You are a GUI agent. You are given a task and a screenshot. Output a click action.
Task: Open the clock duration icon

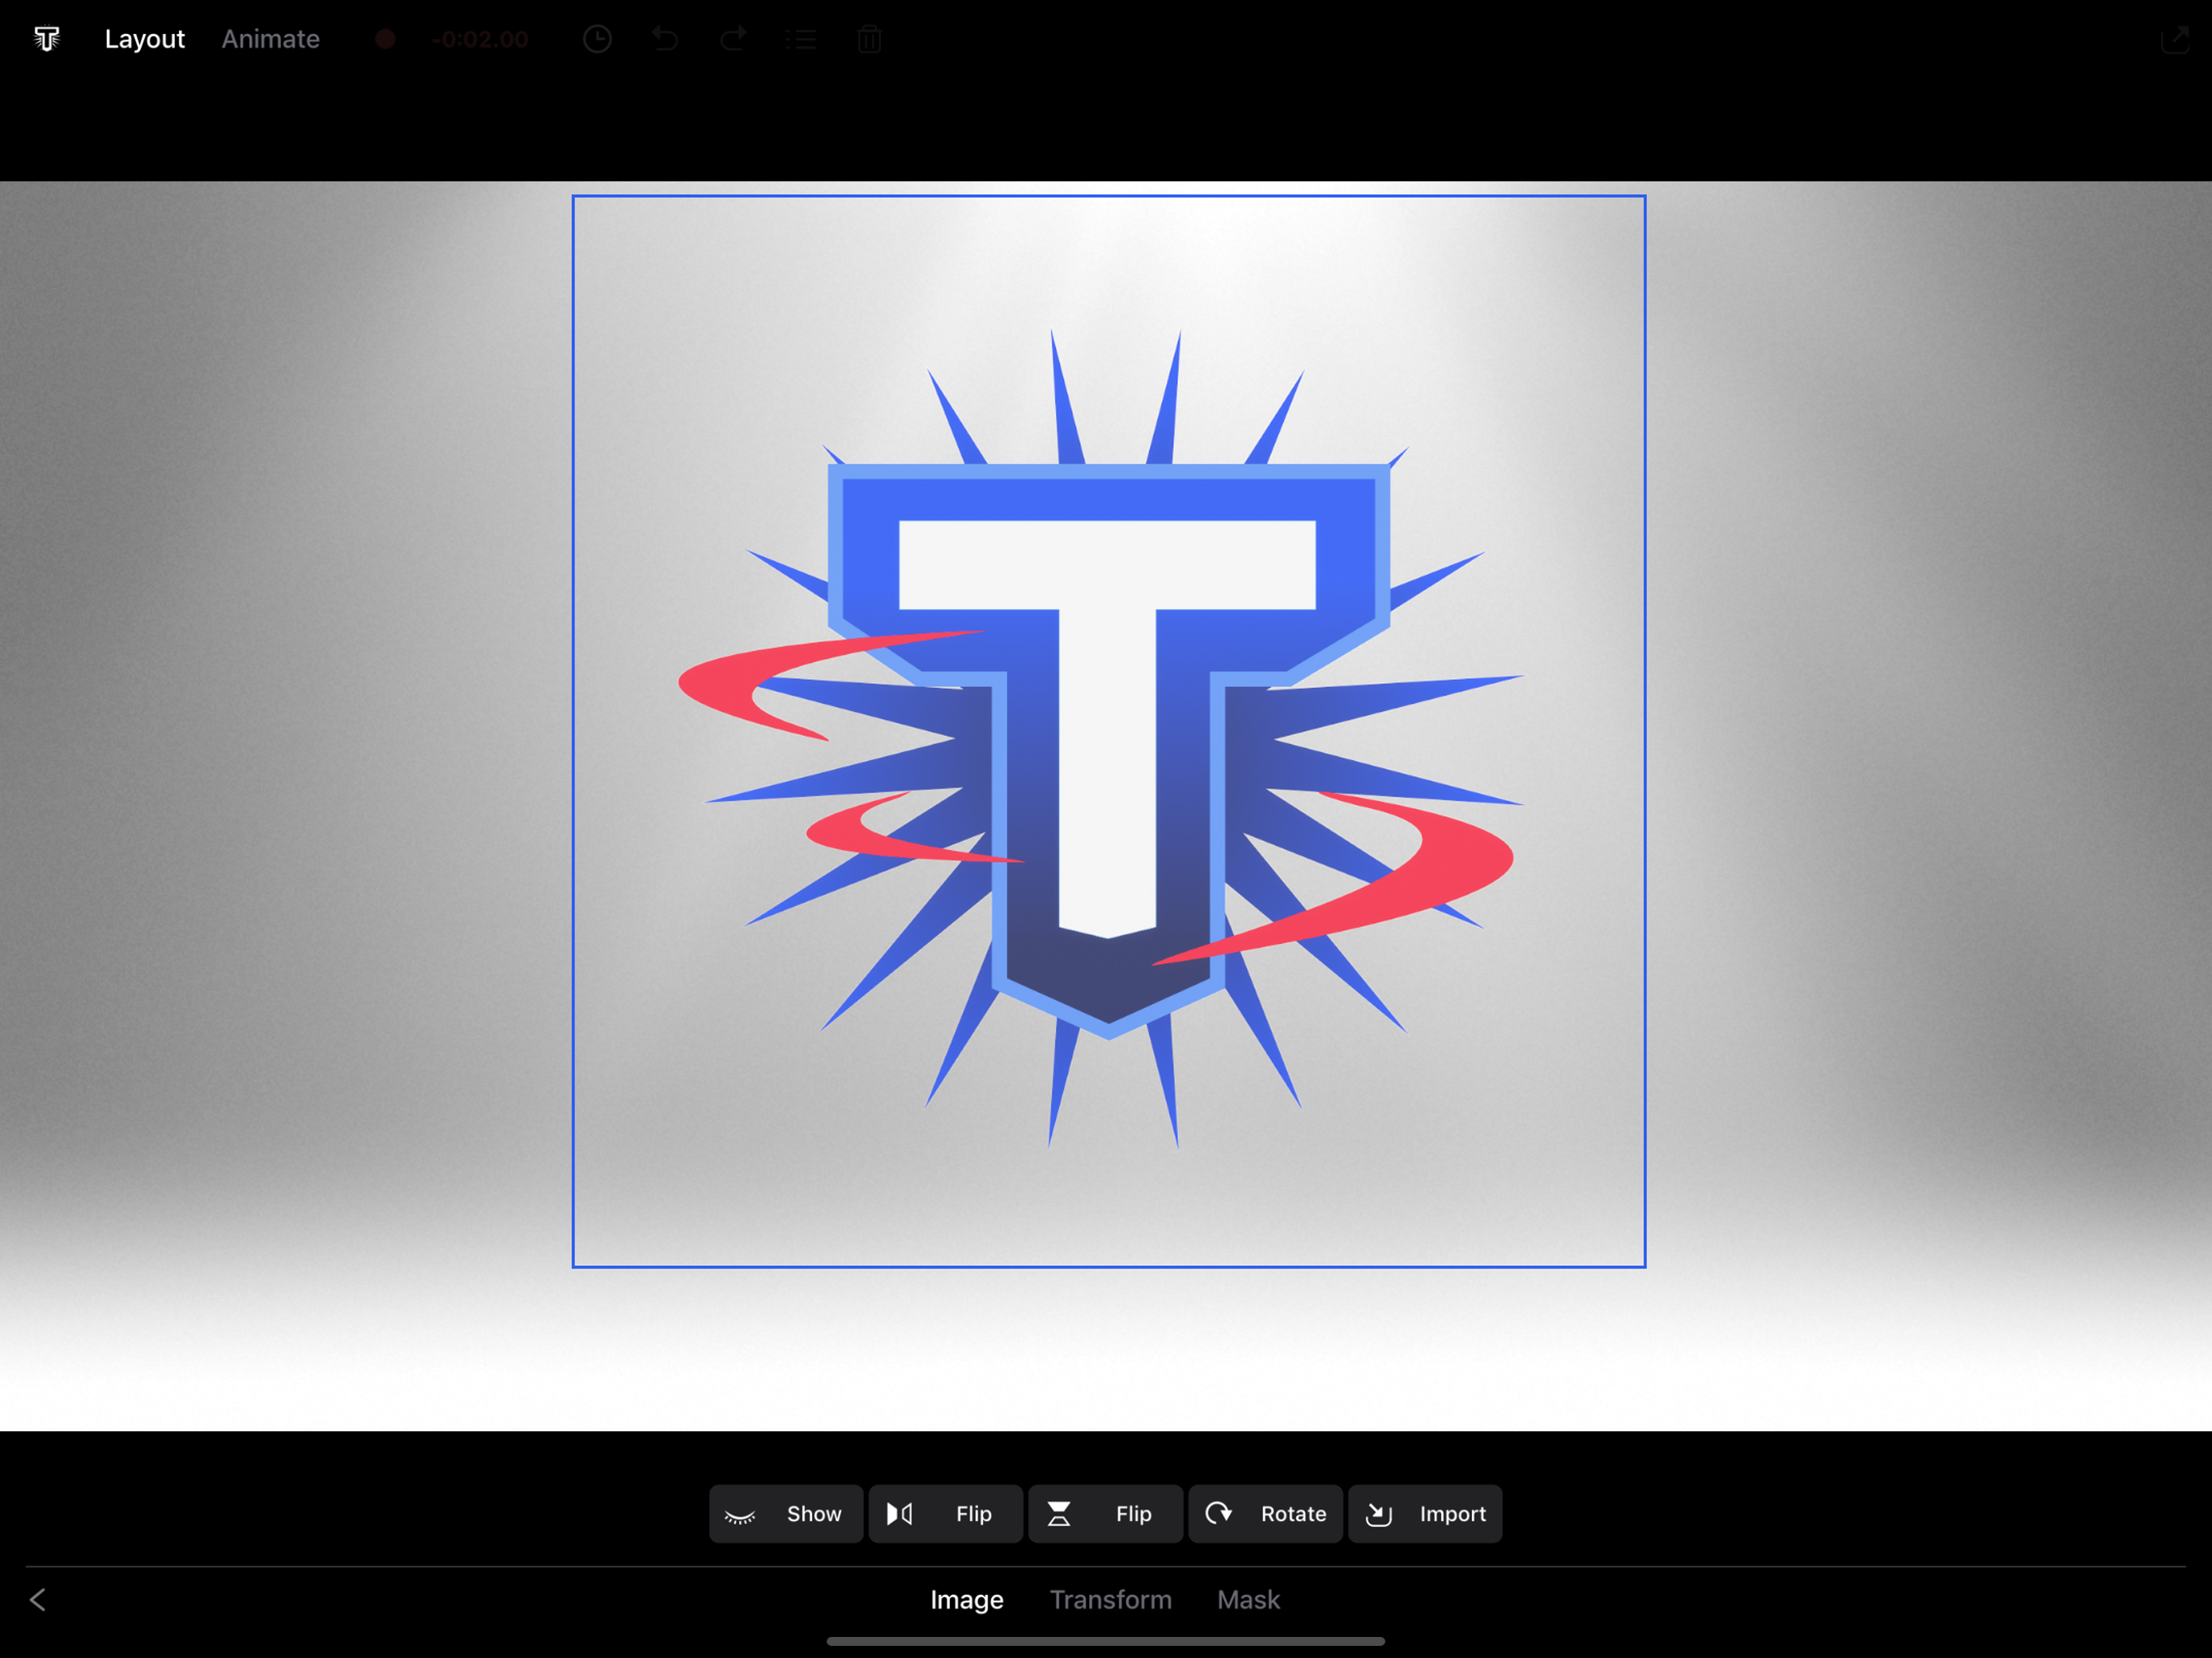[597, 39]
